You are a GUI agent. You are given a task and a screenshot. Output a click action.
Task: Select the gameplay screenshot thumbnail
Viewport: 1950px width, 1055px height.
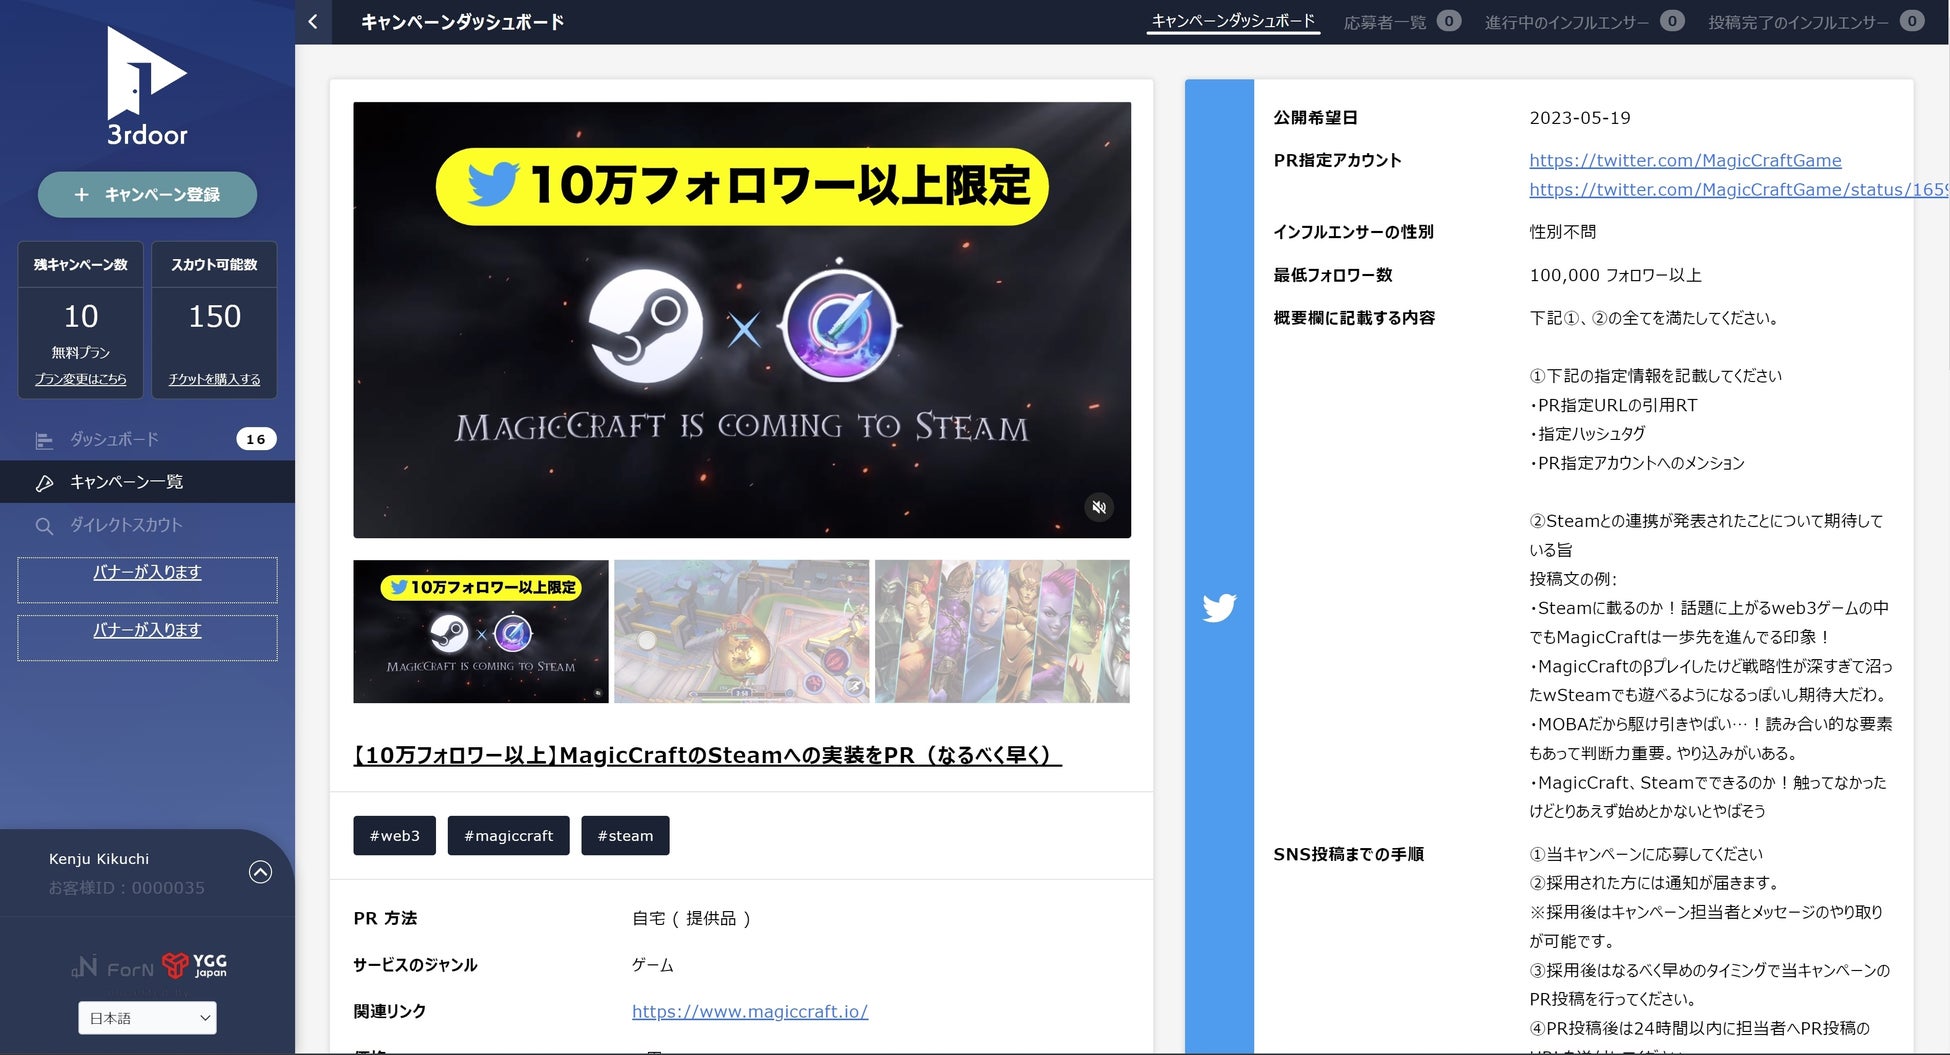coord(742,631)
